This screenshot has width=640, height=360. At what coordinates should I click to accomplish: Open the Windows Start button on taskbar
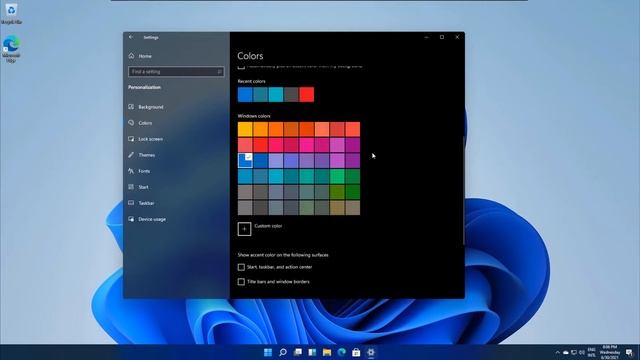268,352
